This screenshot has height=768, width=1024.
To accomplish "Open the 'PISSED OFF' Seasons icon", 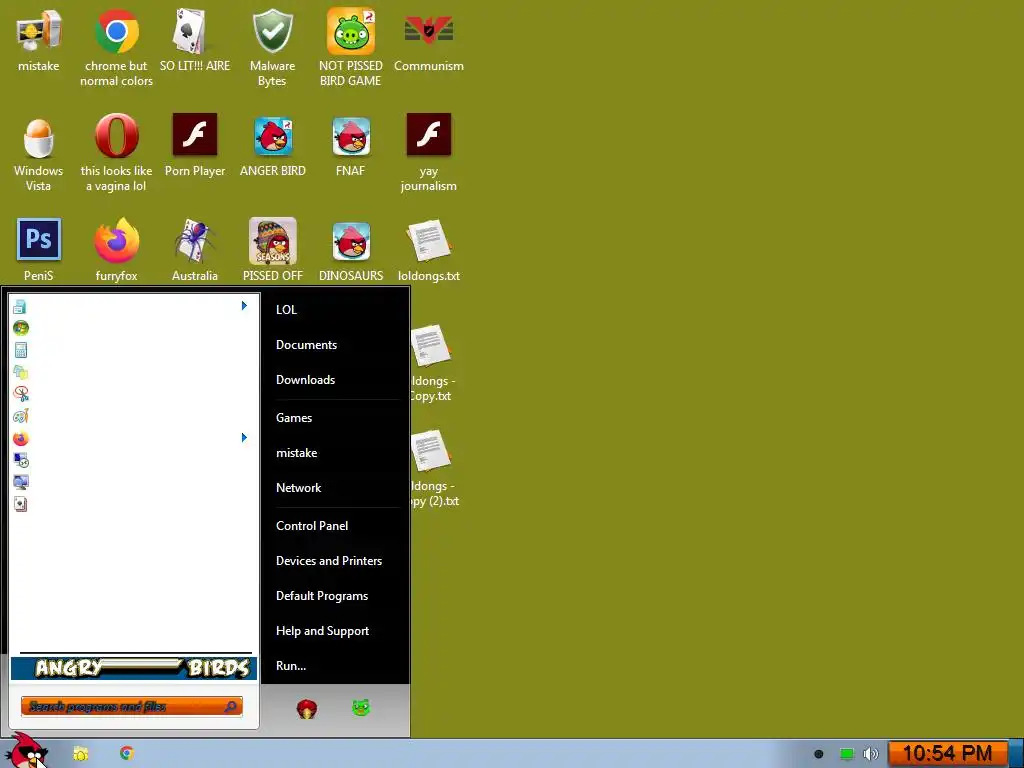I will tap(272, 250).
